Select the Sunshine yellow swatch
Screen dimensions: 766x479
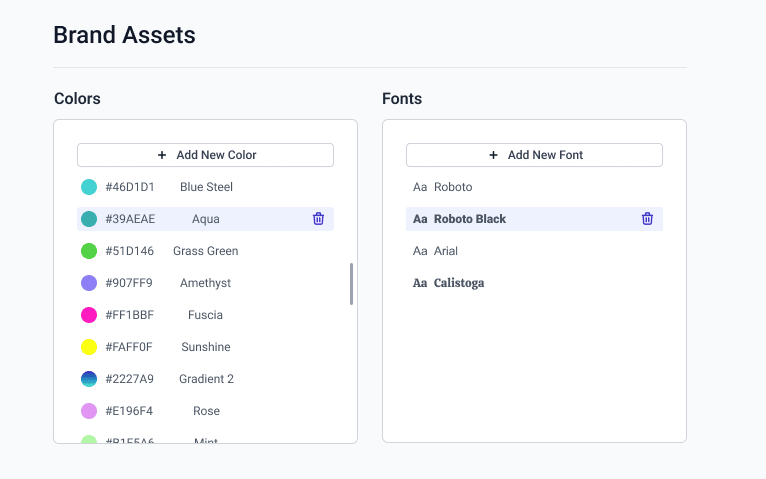tap(89, 347)
